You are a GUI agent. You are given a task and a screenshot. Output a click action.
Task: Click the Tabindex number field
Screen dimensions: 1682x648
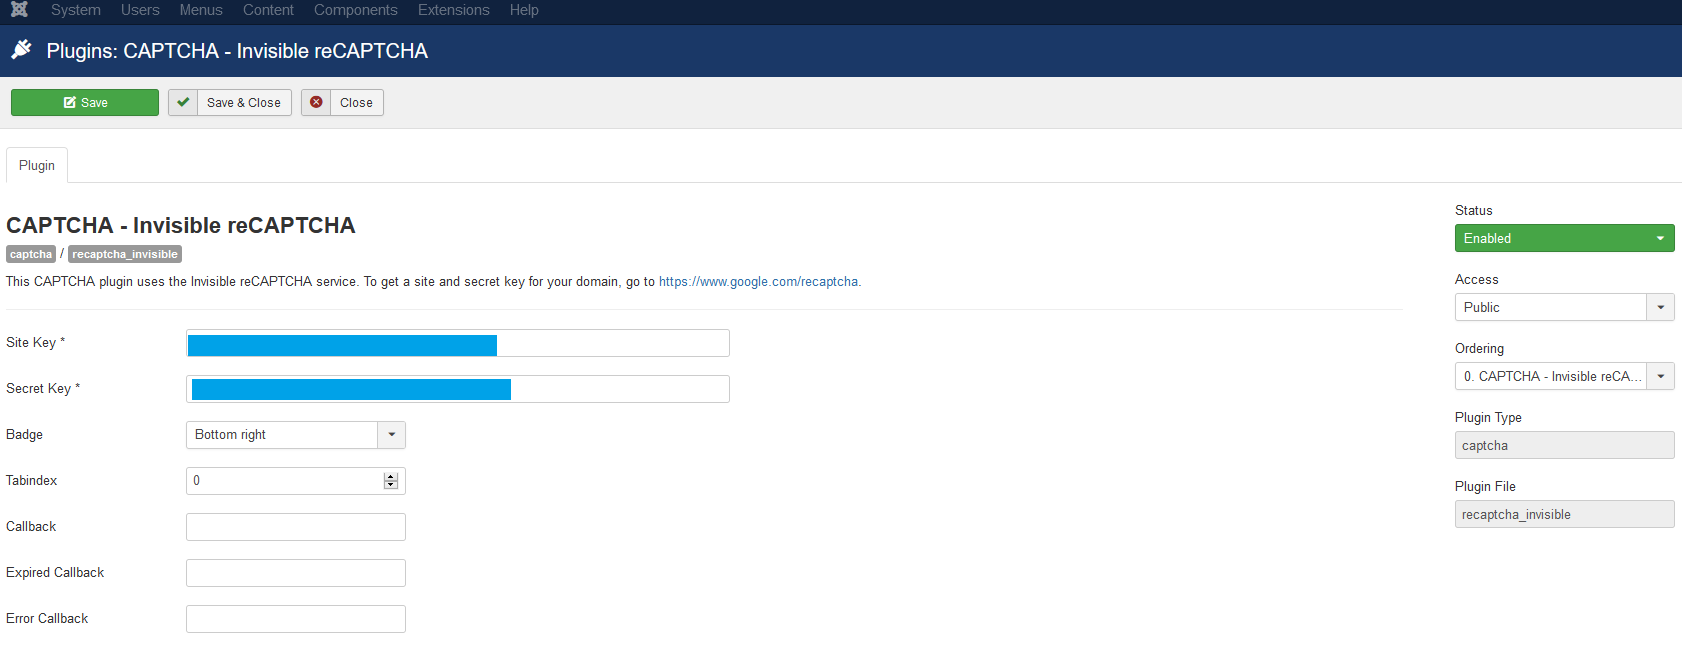pos(296,481)
